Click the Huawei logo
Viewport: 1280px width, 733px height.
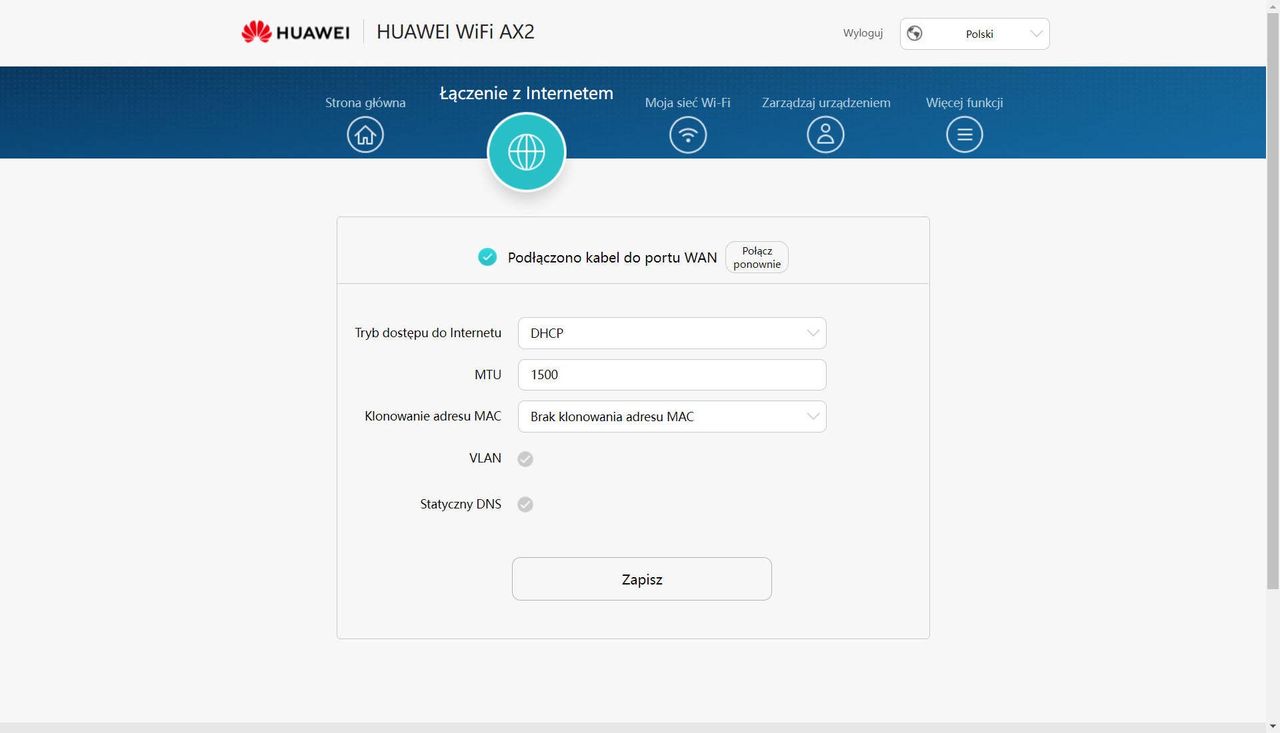coord(295,32)
